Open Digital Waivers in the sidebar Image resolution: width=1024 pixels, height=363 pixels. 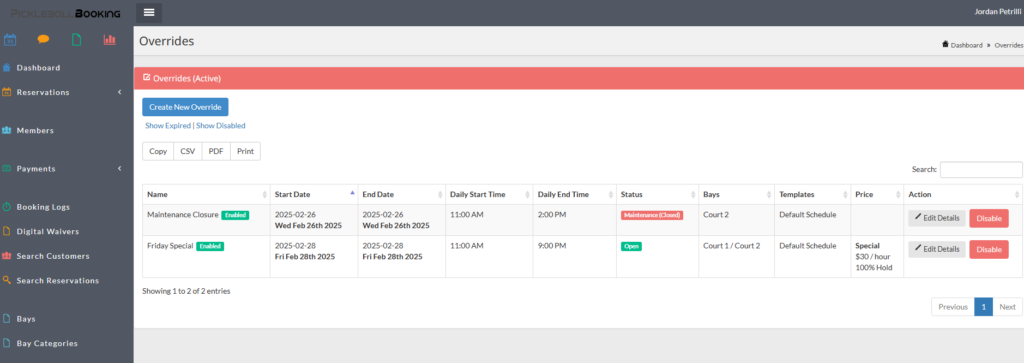click(x=48, y=231)
